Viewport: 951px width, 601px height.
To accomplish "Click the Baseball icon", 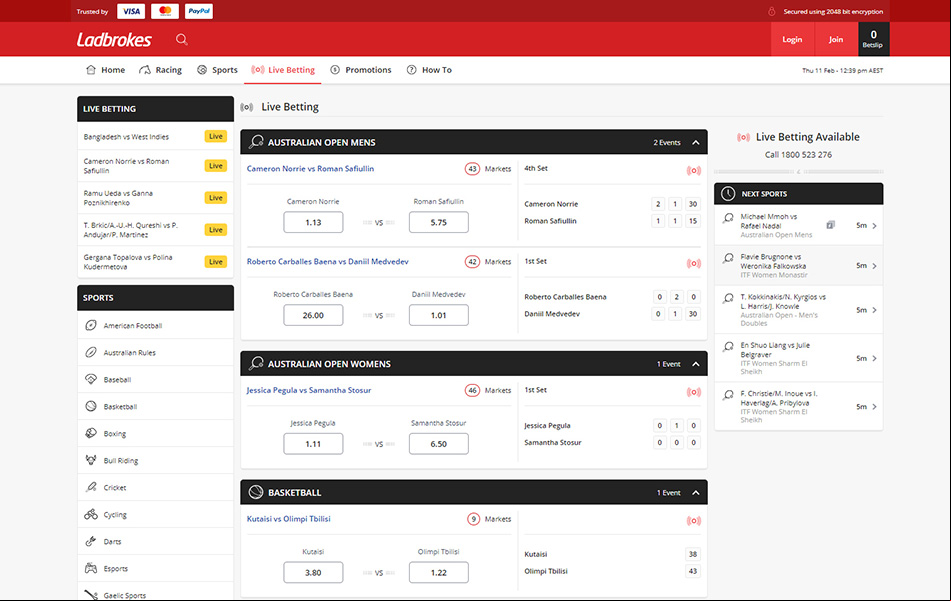I will click(90, 379).
